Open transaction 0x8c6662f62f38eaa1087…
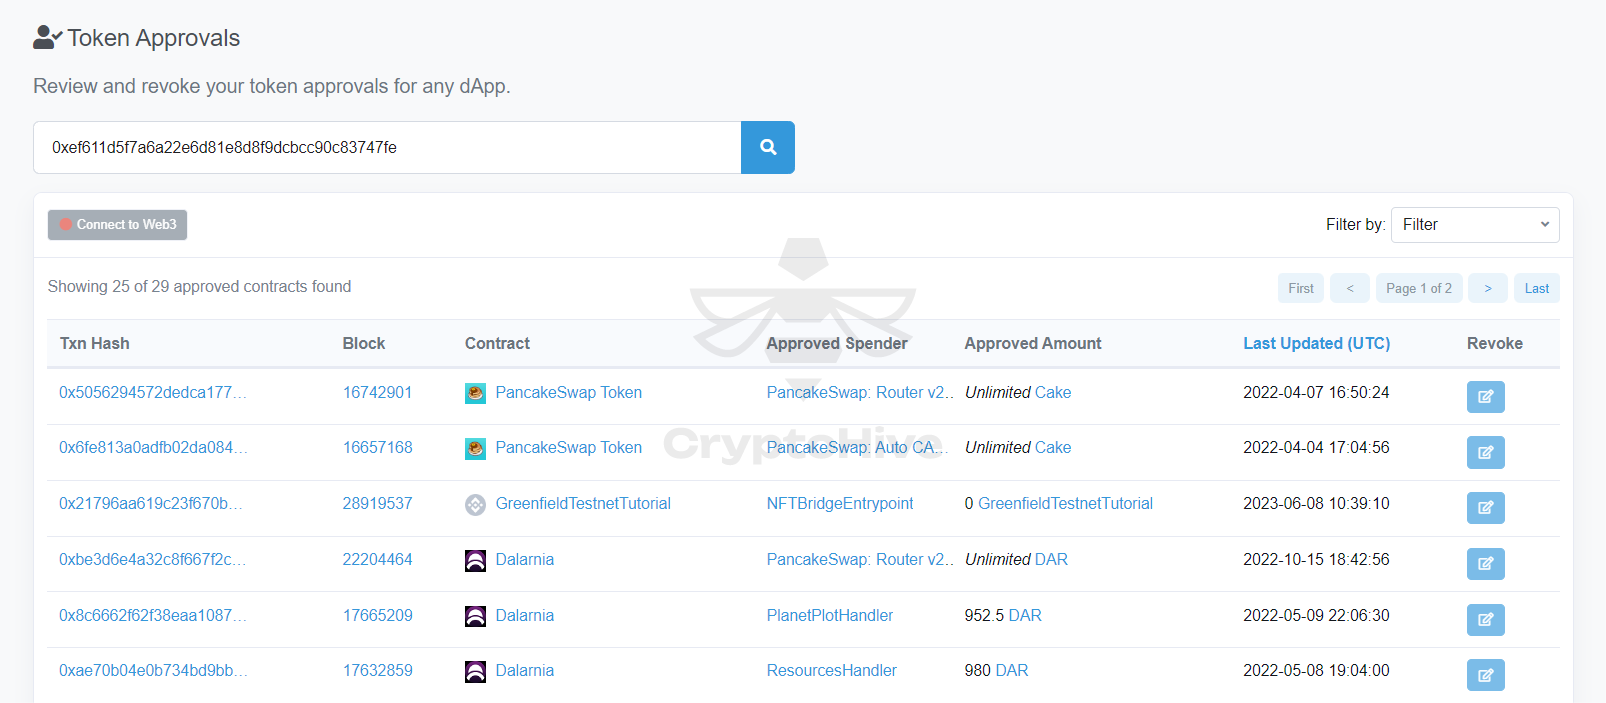Image resolution: width=1606 pixels, height=703 pixels. [x=153, y=615]
